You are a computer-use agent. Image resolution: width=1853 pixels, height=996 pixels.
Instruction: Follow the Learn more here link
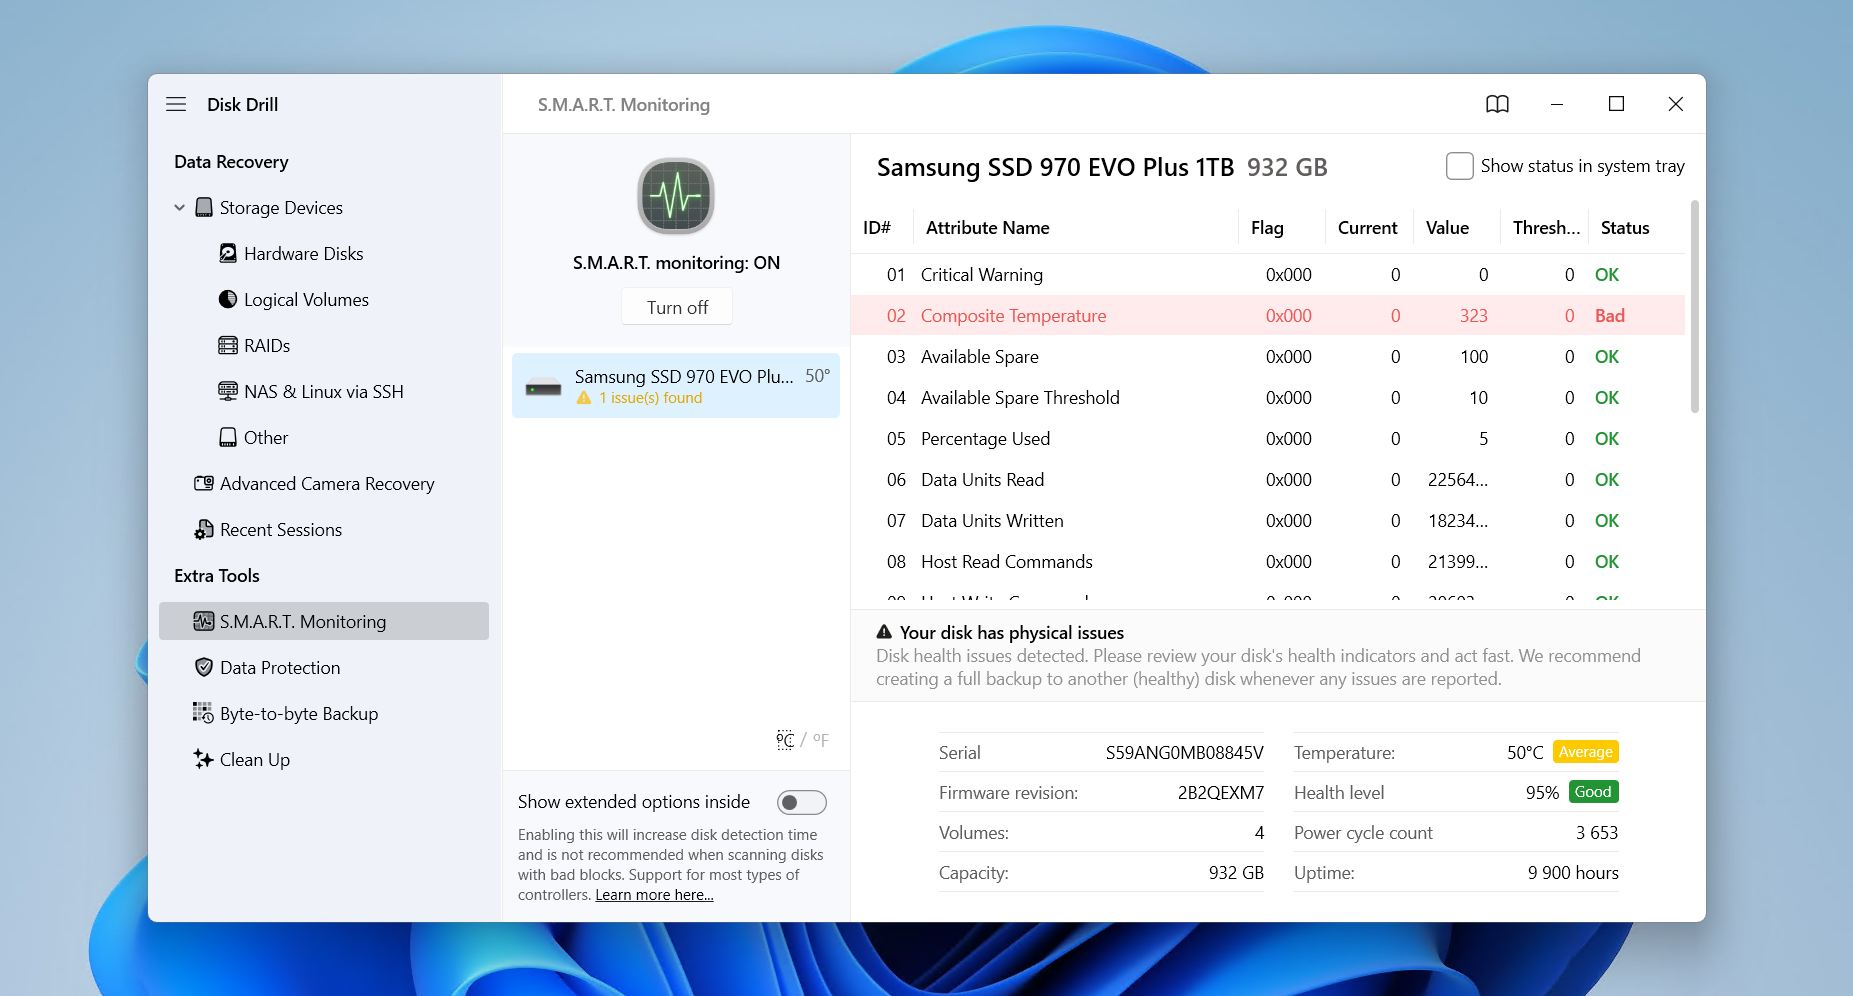[654, 895]
